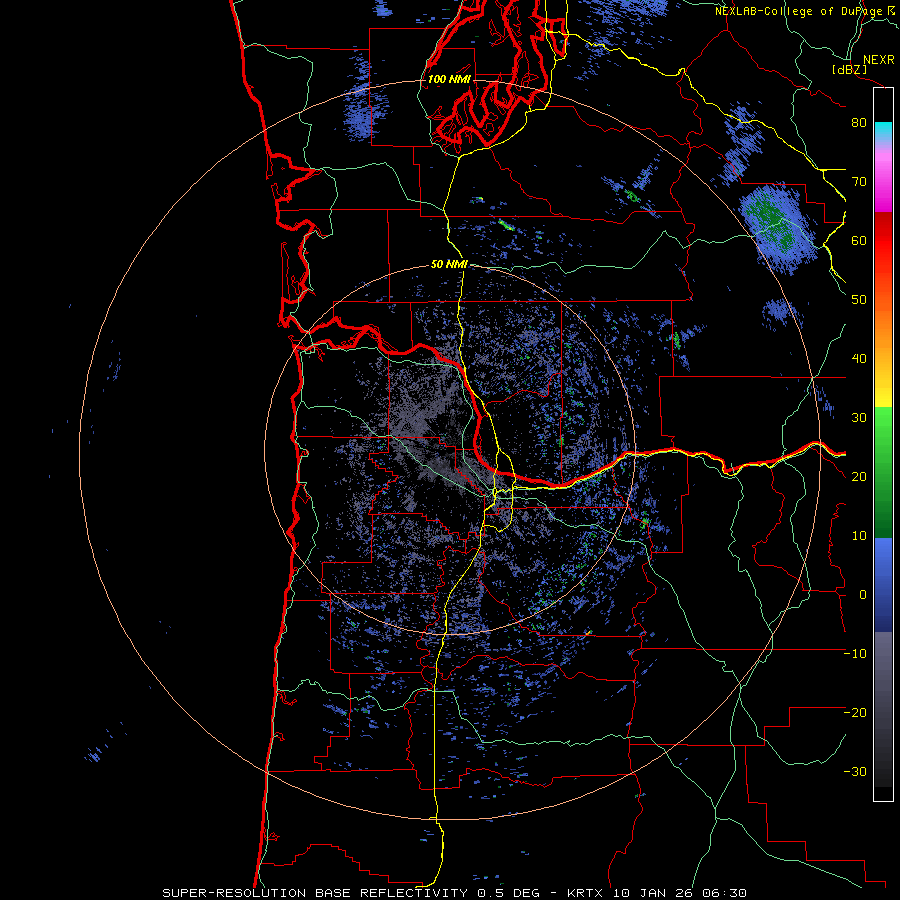Image resolution: width=900 pixels, height=900 pixels.
Task: Click the 10 JAN 26 date in caption
Action: coord(654,893)
